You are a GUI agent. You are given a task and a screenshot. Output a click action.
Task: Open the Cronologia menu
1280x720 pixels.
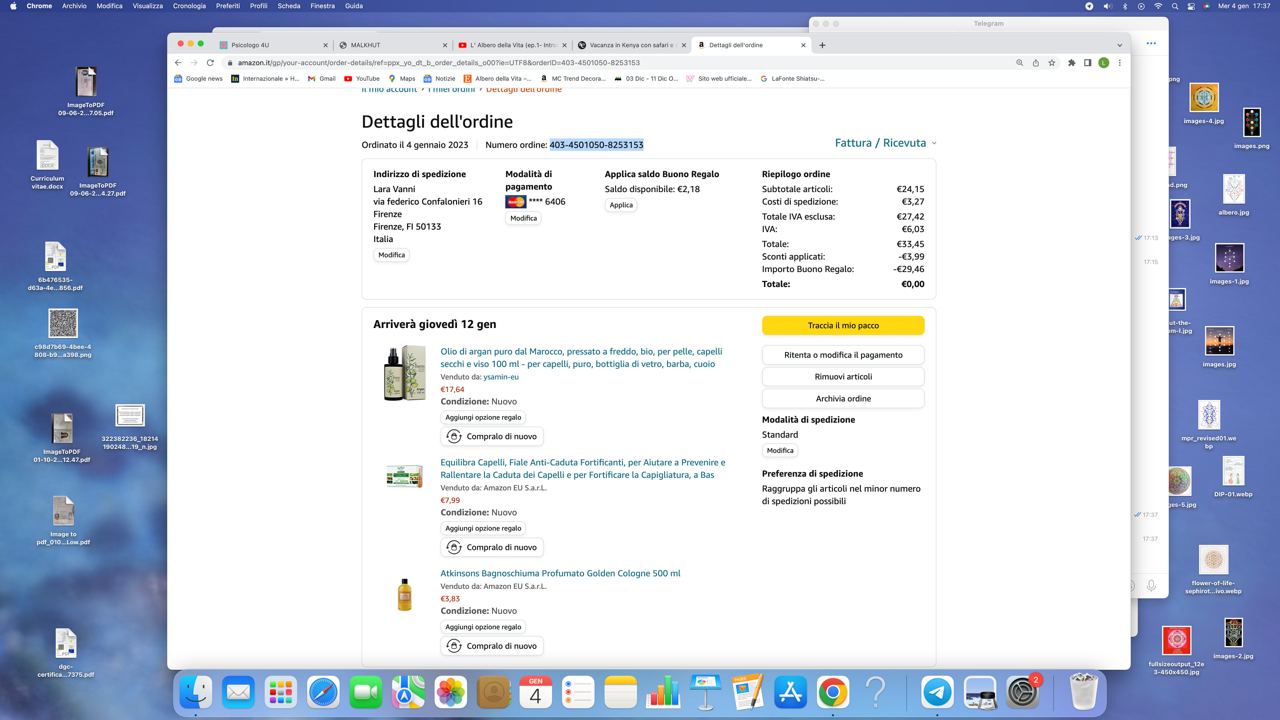pyautogui.click(x=189, y=6)
